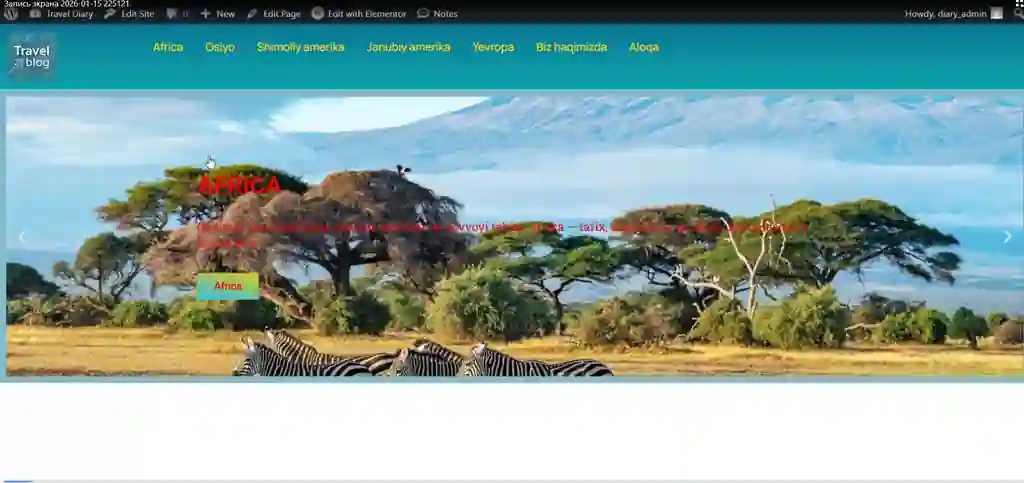Click the New plus button
Image resolution: width=1024 pixels, height=483 pixels.
point(217,14)
